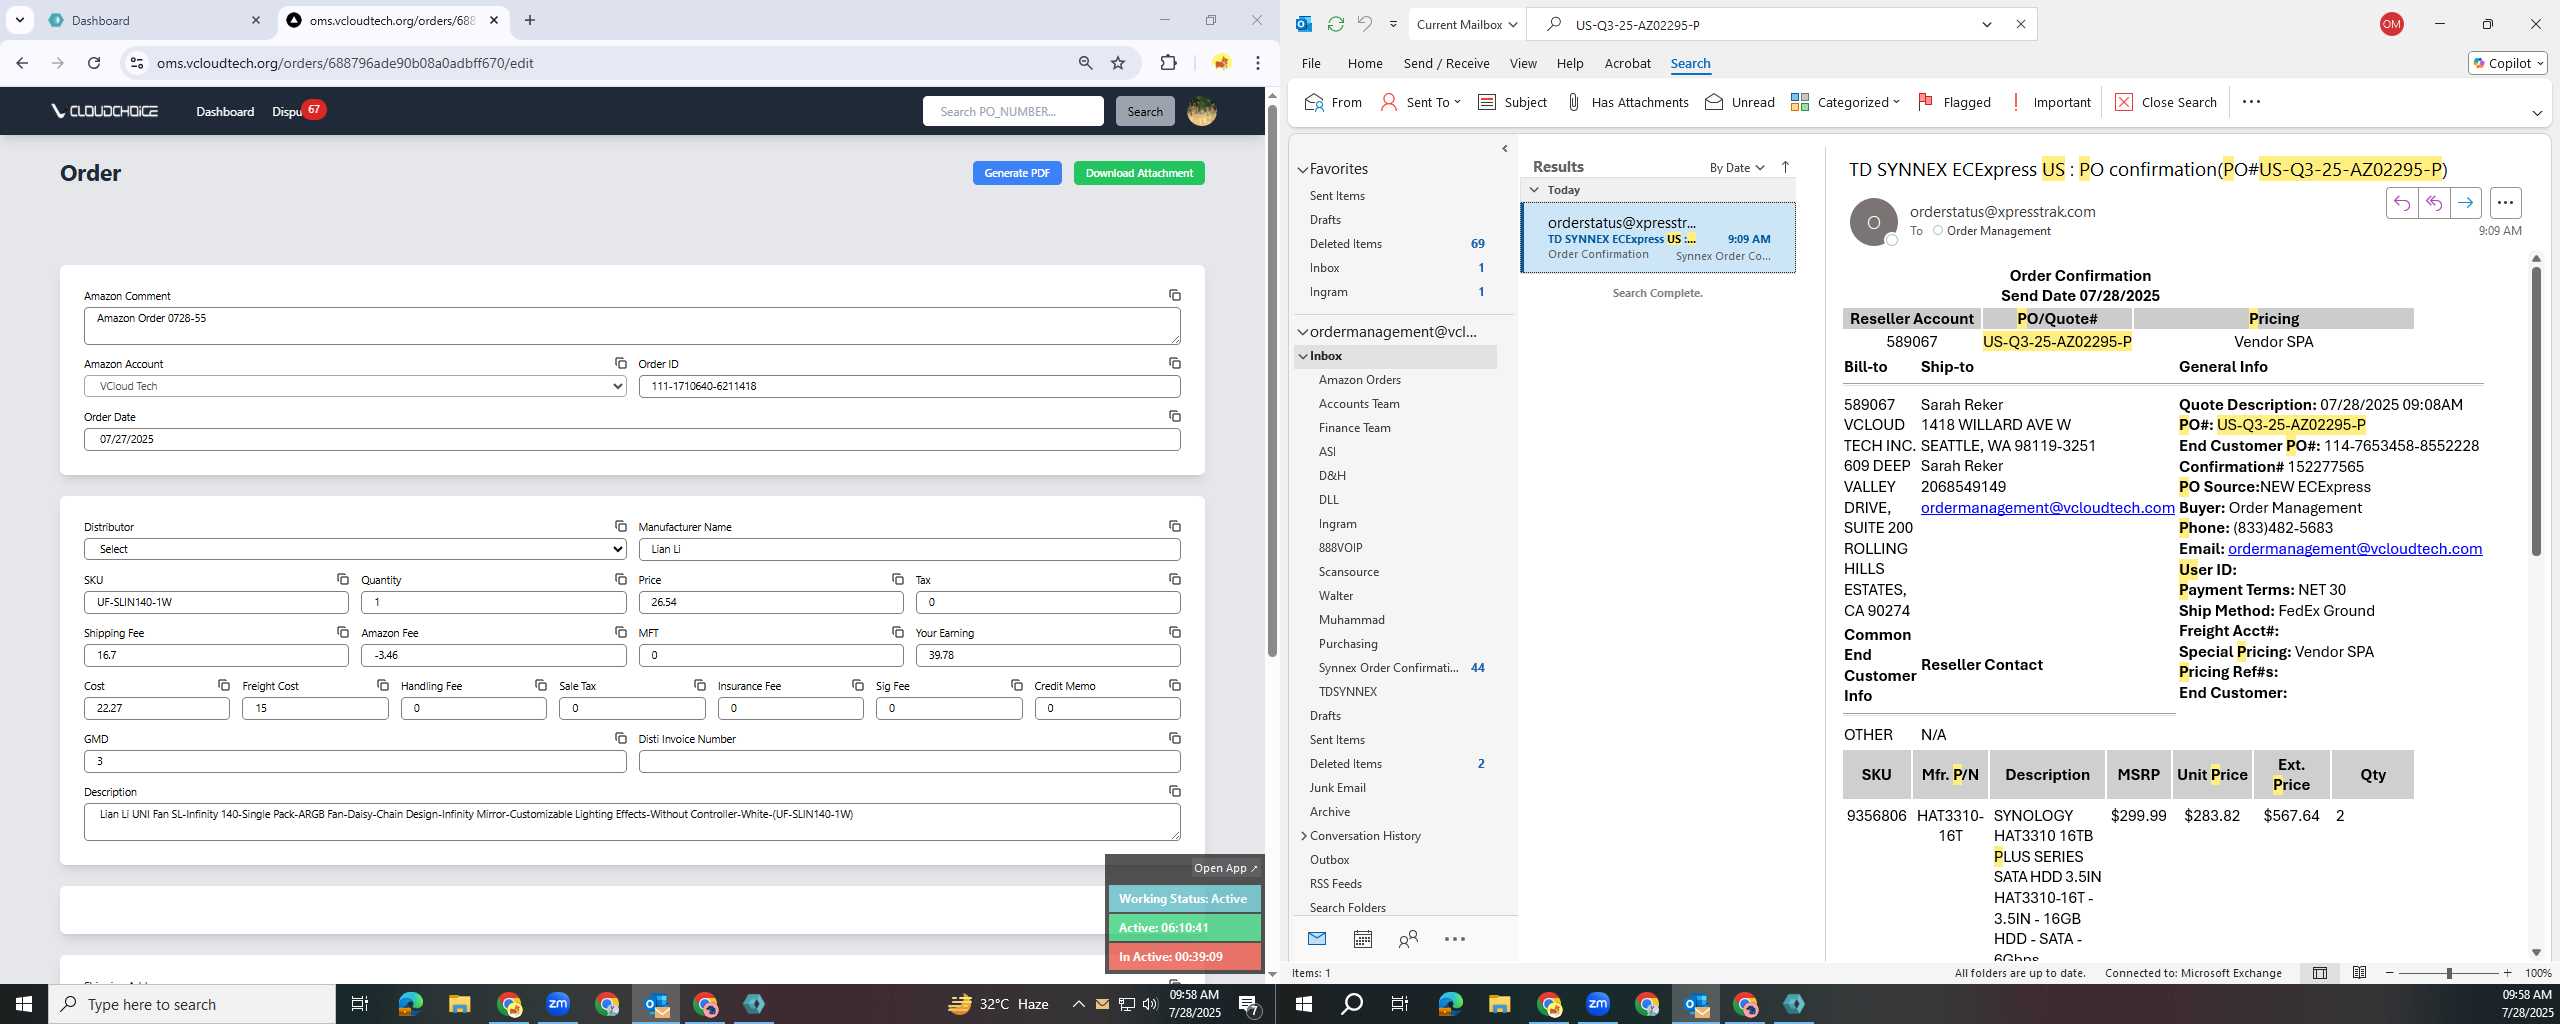2560x1024 pixels.
Task: Open the Sent To filter dropdown
Action: pyautogui.click(x=1420, y=102)
